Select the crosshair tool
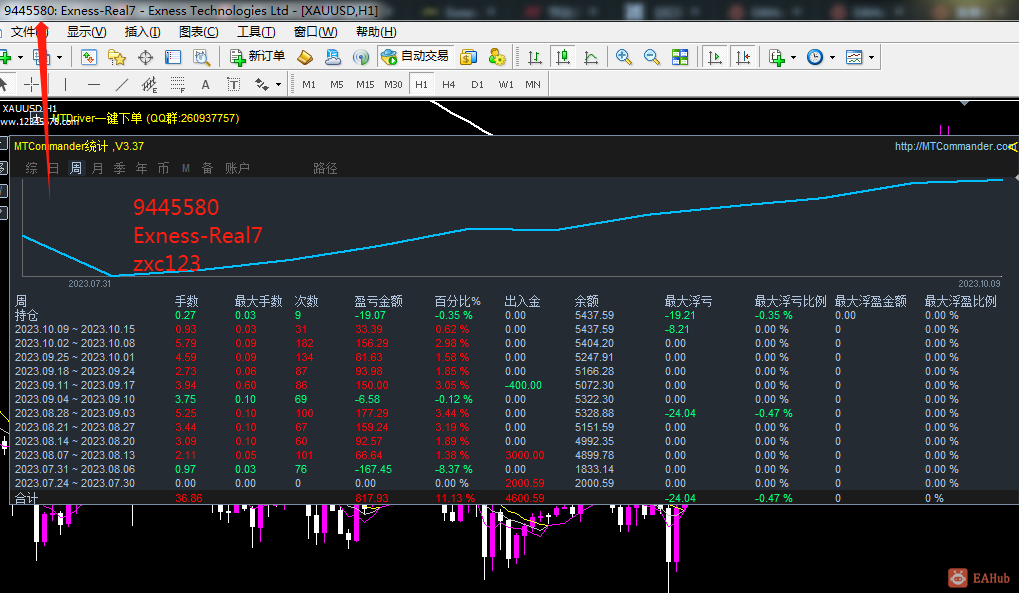 (31, 84)
